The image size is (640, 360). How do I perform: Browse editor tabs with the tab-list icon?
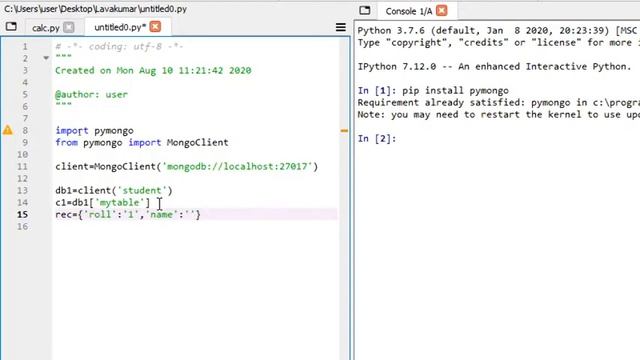point(11,27)
